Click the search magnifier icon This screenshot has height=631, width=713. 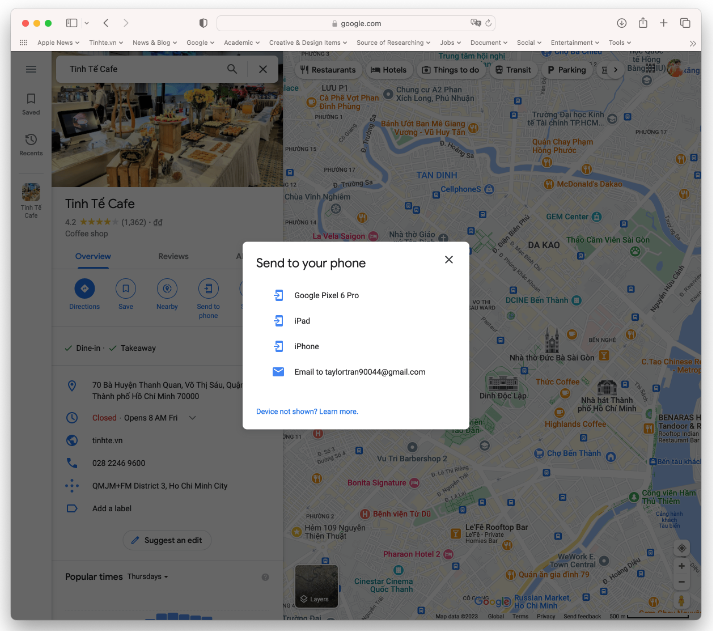pyautogui.click(x=232, y=69)
